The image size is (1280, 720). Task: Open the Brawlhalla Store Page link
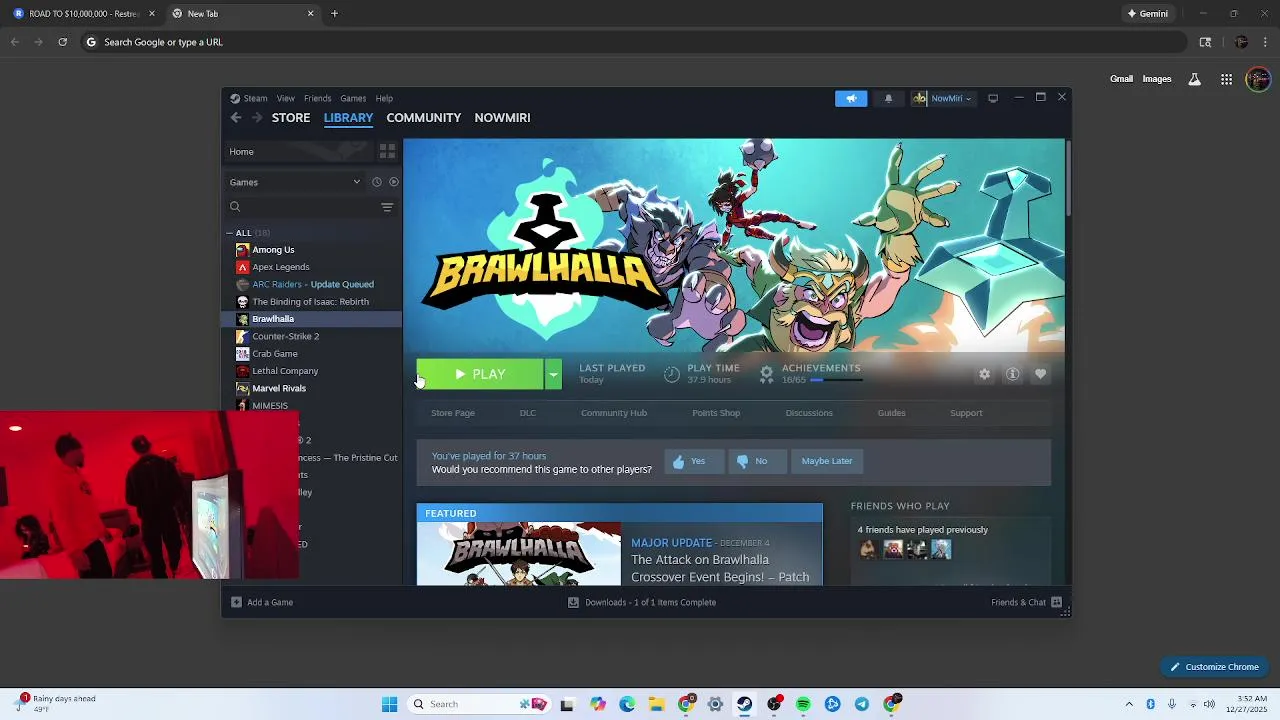point(453,413)
